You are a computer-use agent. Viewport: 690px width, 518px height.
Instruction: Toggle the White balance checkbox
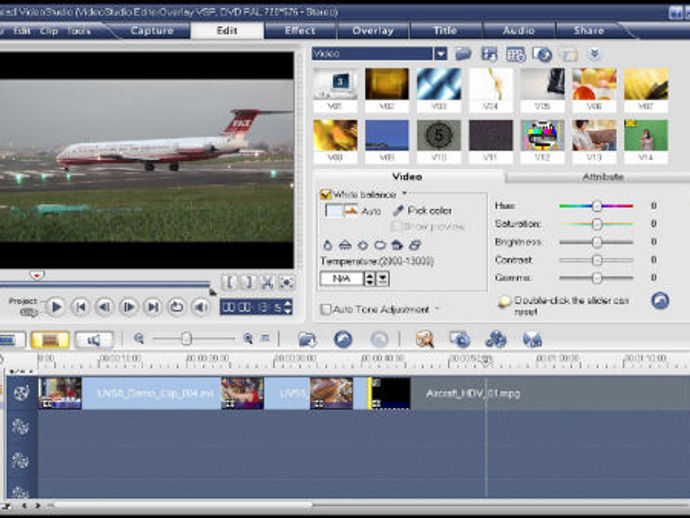[326, 195]
